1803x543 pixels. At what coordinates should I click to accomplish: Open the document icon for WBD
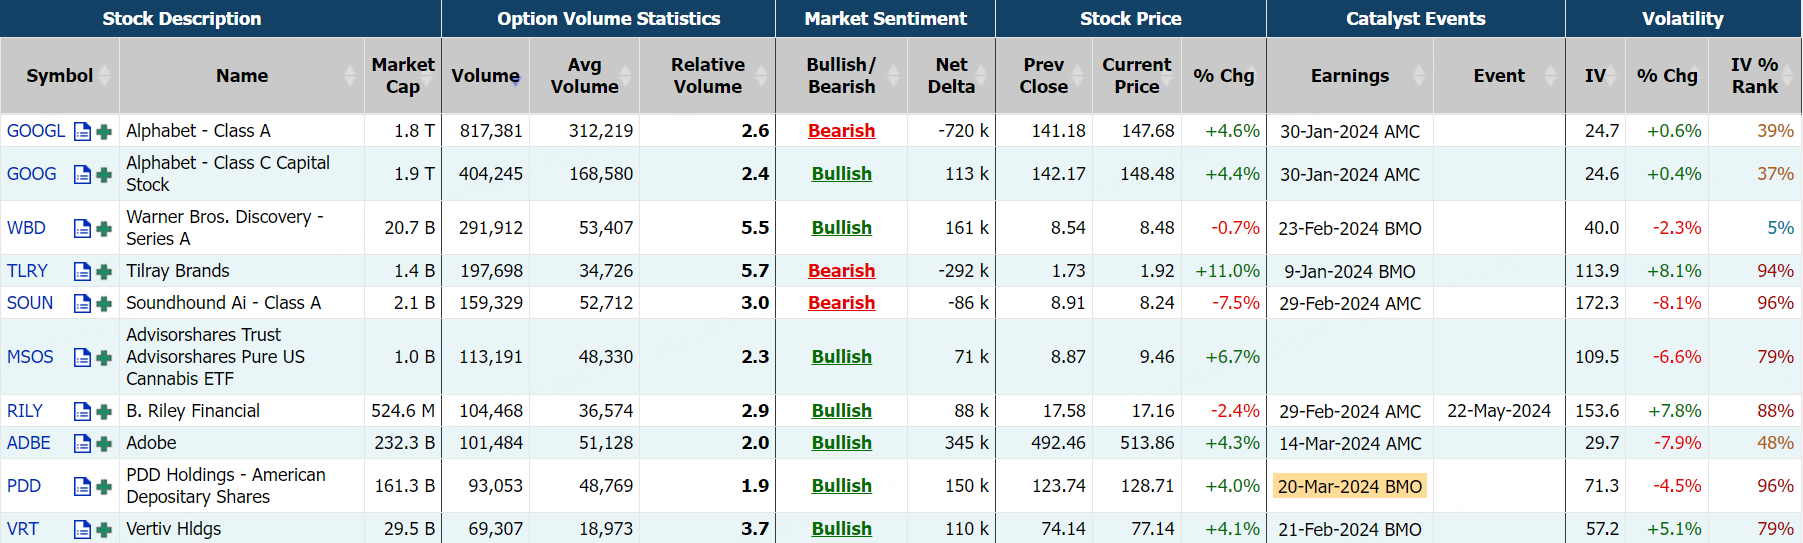click(x=83, y=229)
